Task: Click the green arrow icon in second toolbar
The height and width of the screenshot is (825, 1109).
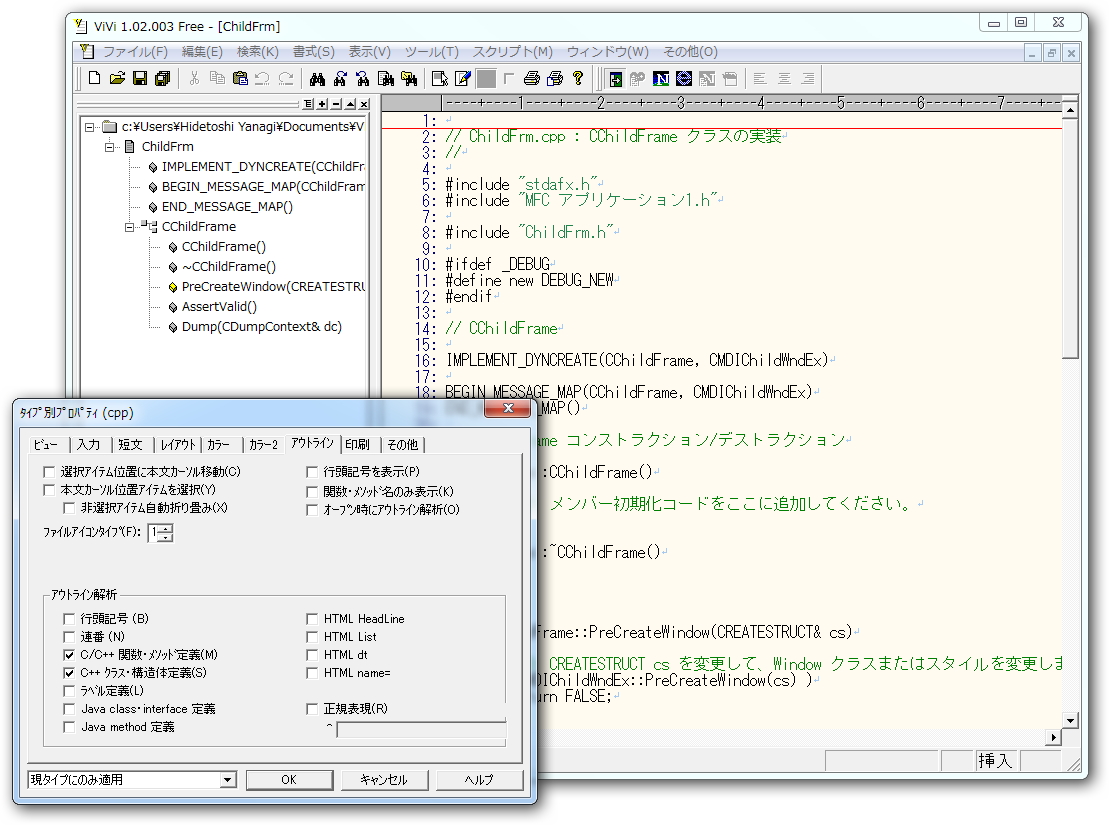Action: 615,79
